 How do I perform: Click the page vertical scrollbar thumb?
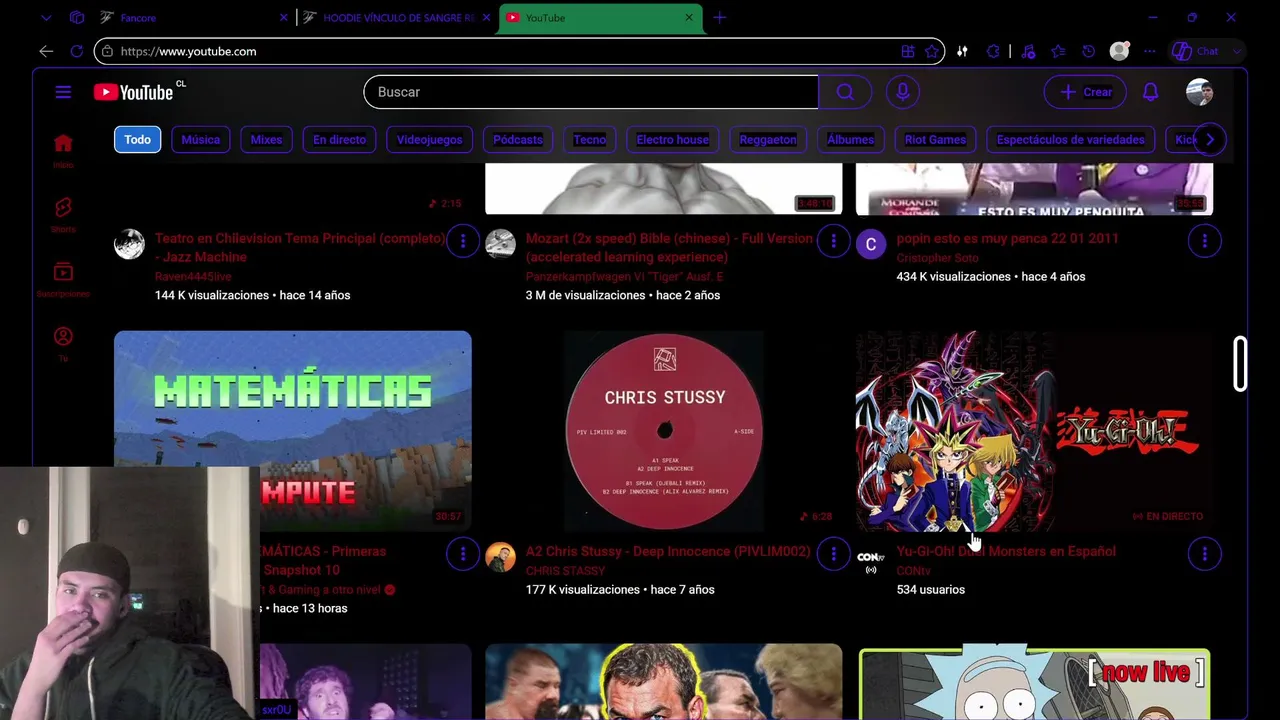tap(1240, 363)
